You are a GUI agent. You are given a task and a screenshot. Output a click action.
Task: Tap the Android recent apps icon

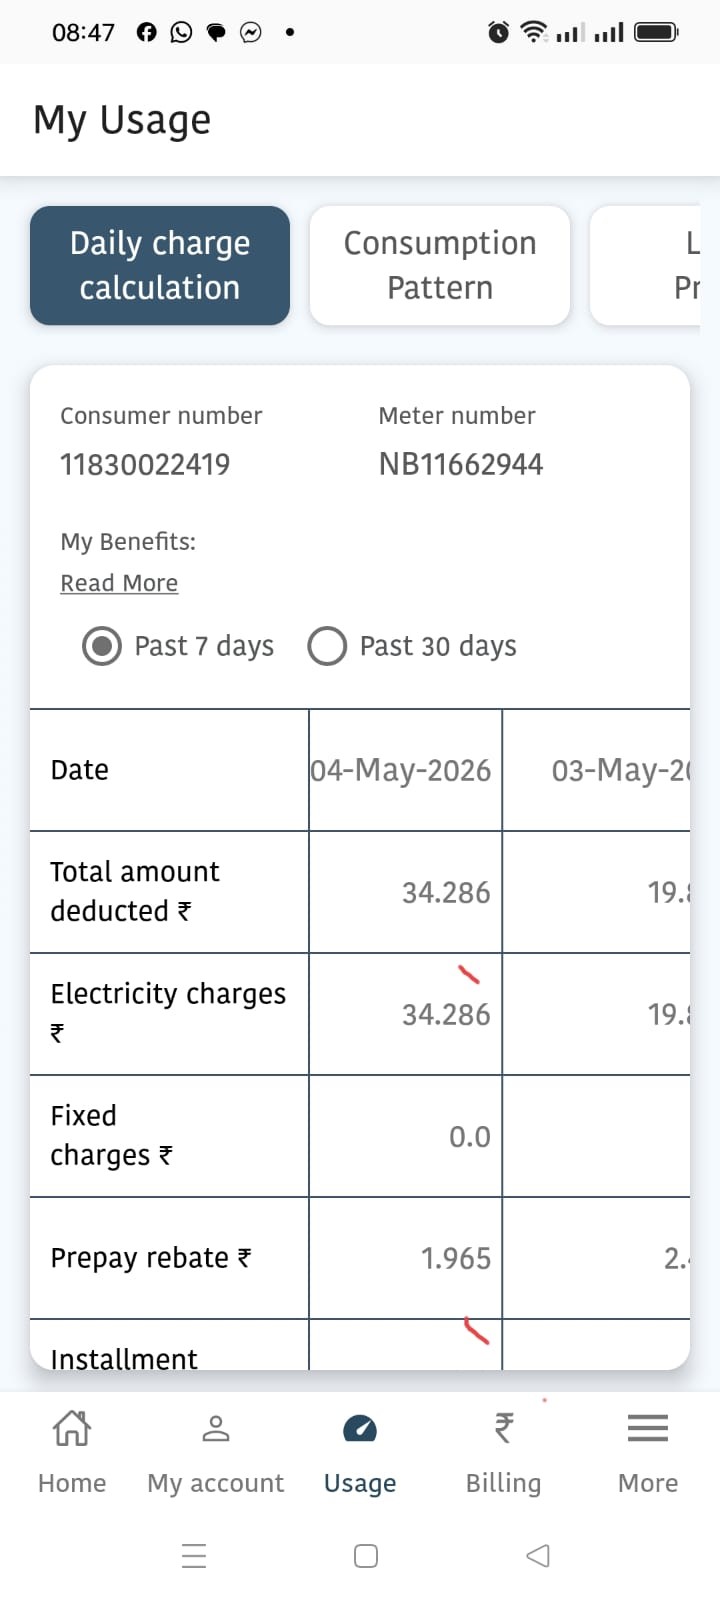click(194, 1555)
